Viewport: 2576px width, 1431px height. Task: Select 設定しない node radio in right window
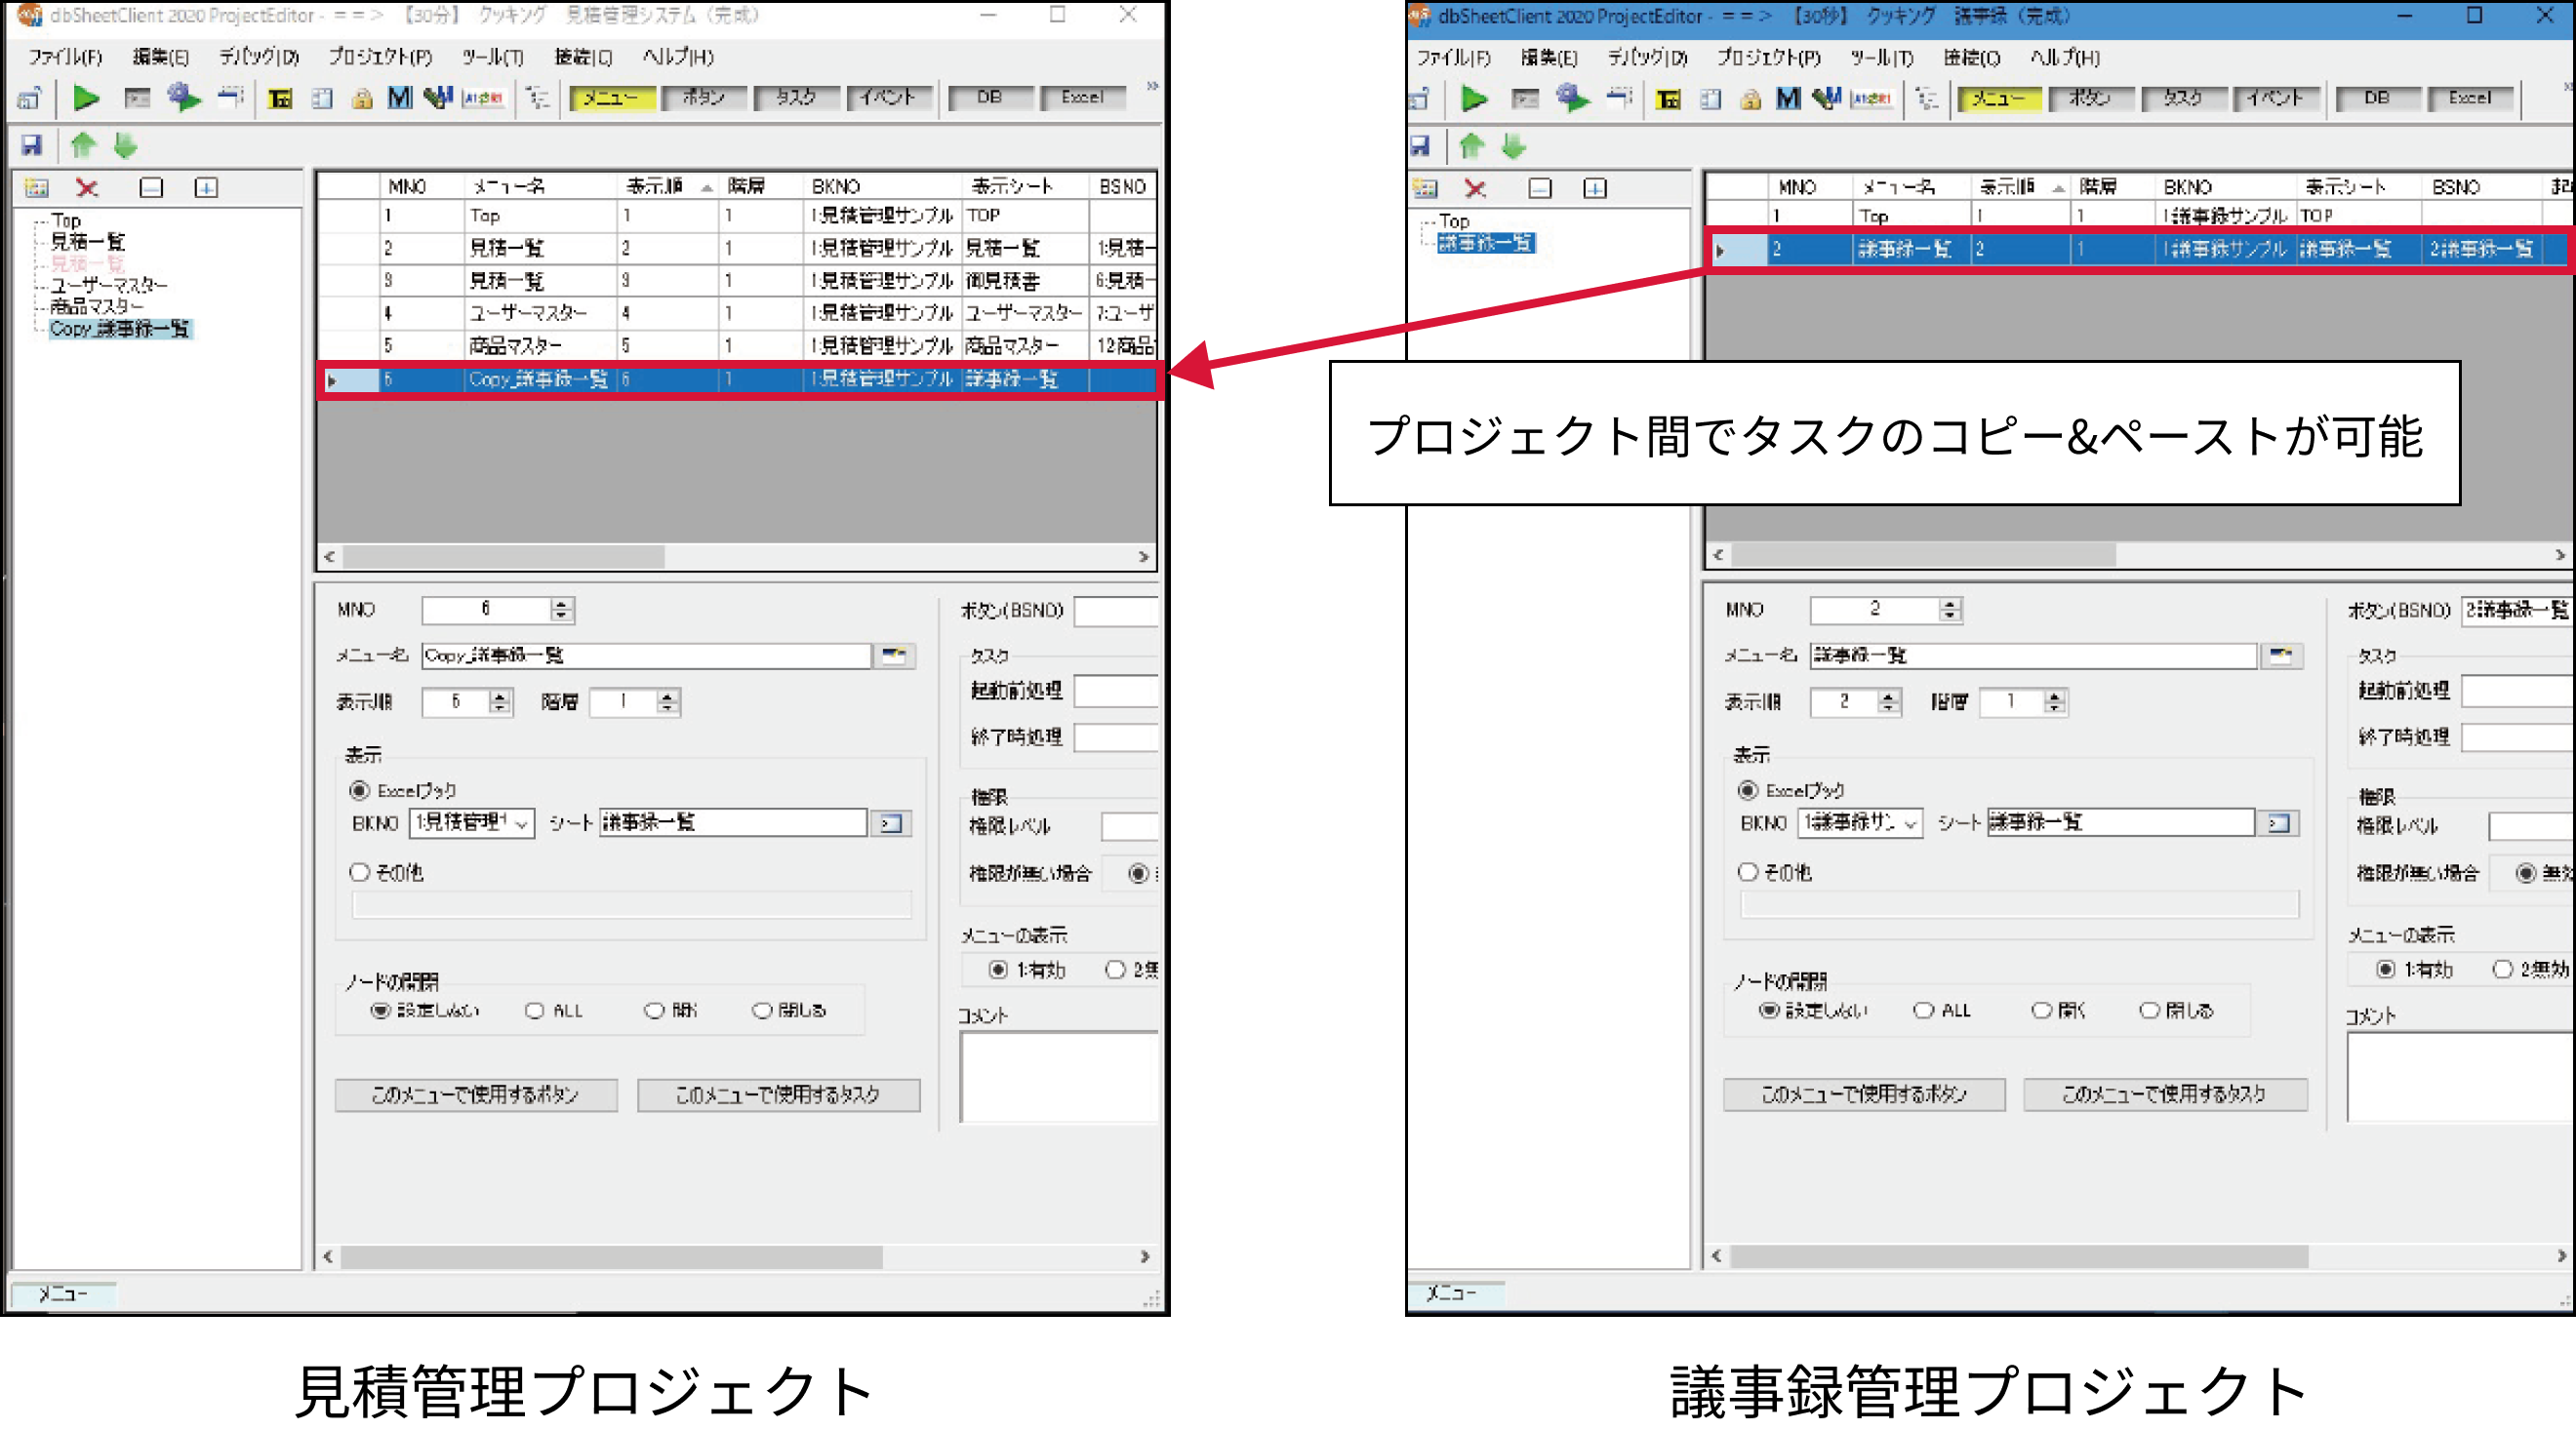pyautogui.click(x=1768, y=1011)
